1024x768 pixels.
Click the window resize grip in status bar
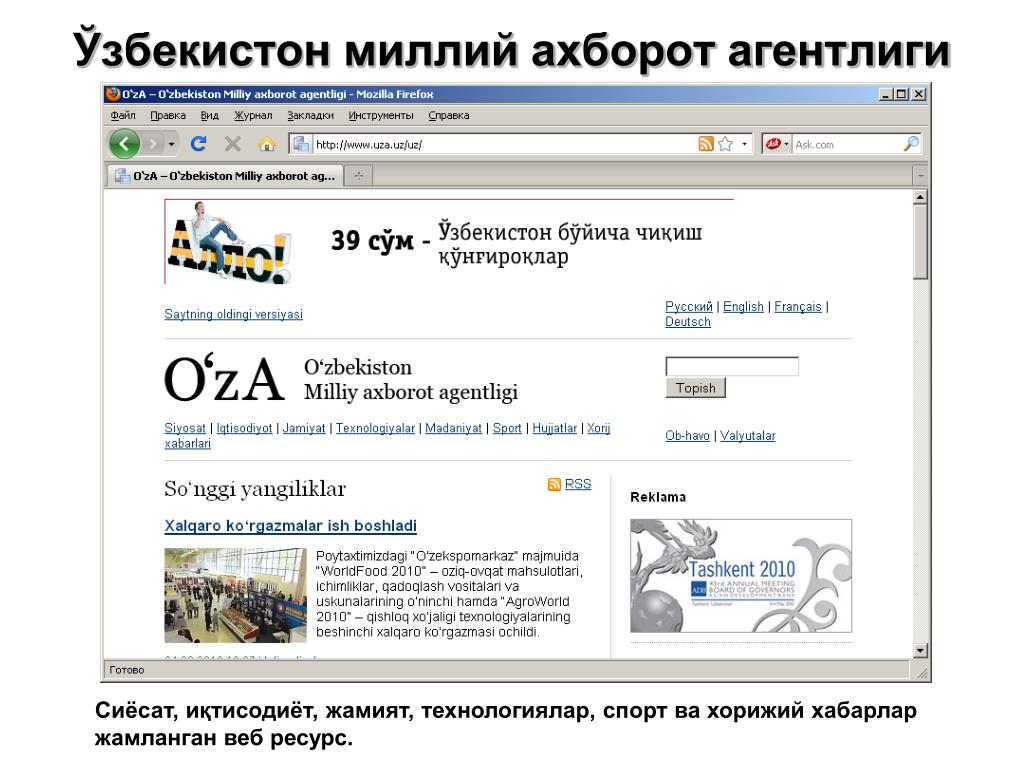click(x=921, y=672)
